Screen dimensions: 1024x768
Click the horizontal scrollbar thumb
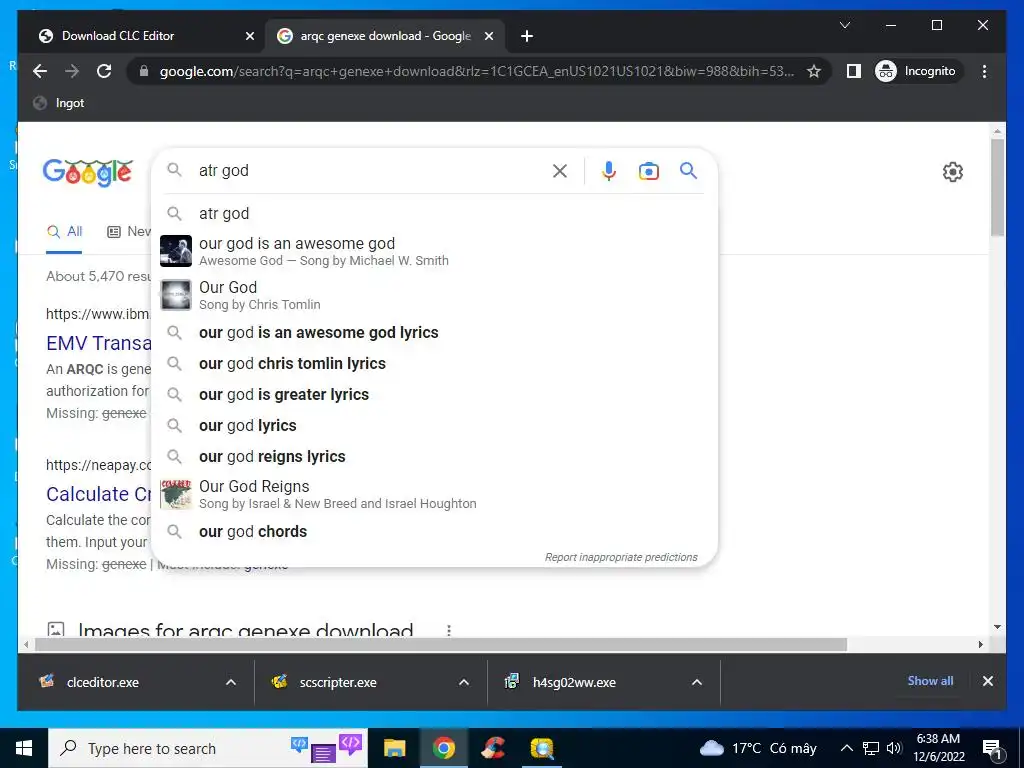(441, 645)
